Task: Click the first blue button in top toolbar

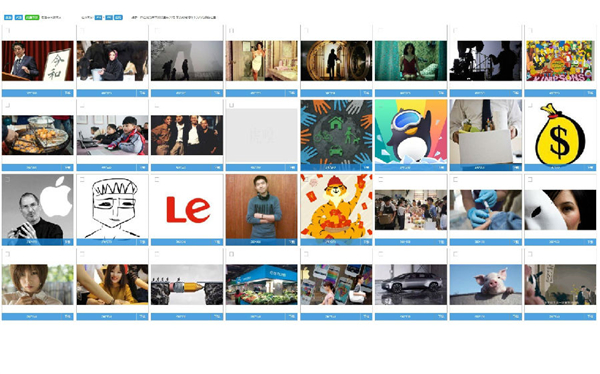Action: click(x=8, y=17)
